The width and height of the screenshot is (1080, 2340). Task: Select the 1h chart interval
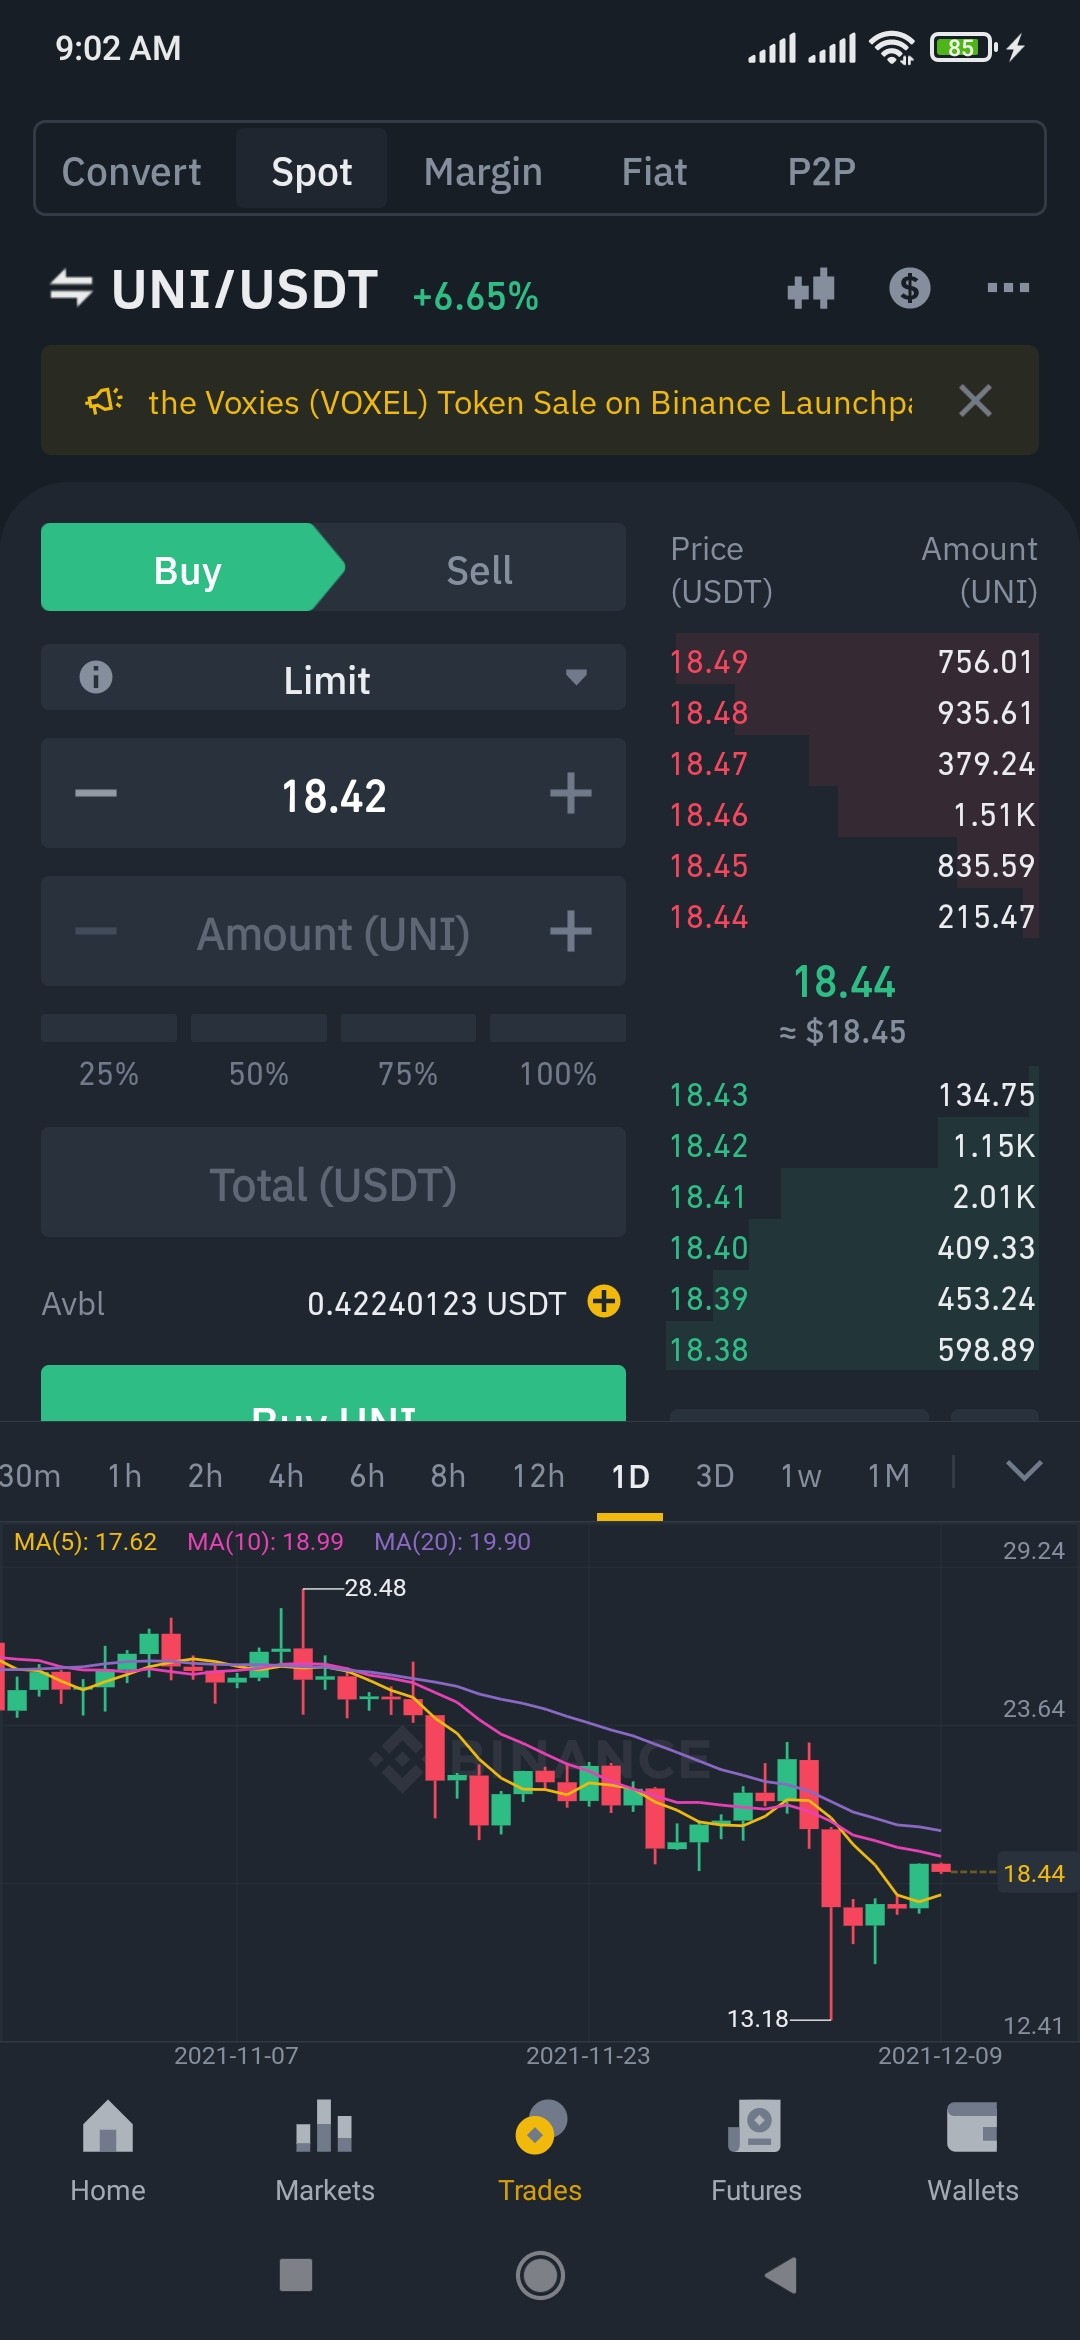[x=125, y=1476]
